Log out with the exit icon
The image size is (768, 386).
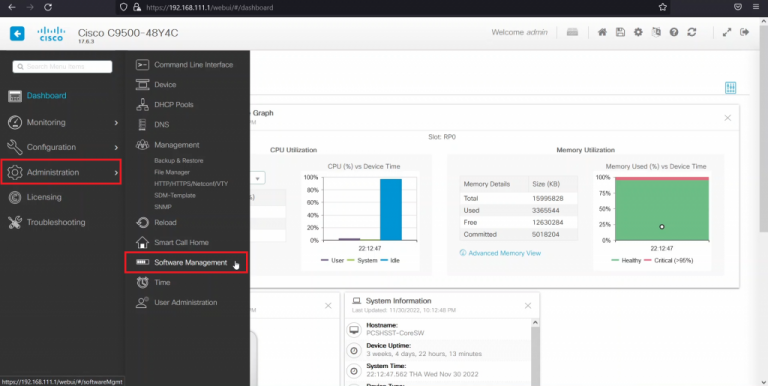tap(744, 32)
